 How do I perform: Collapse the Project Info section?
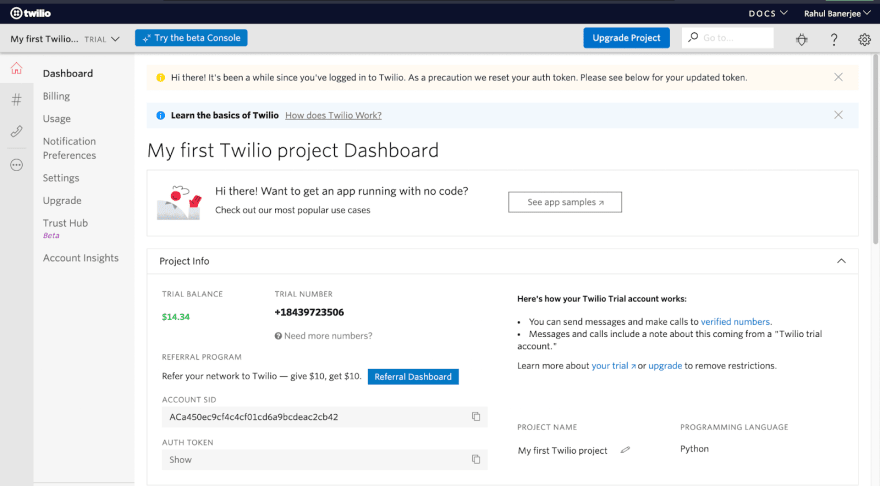[841, 261]
